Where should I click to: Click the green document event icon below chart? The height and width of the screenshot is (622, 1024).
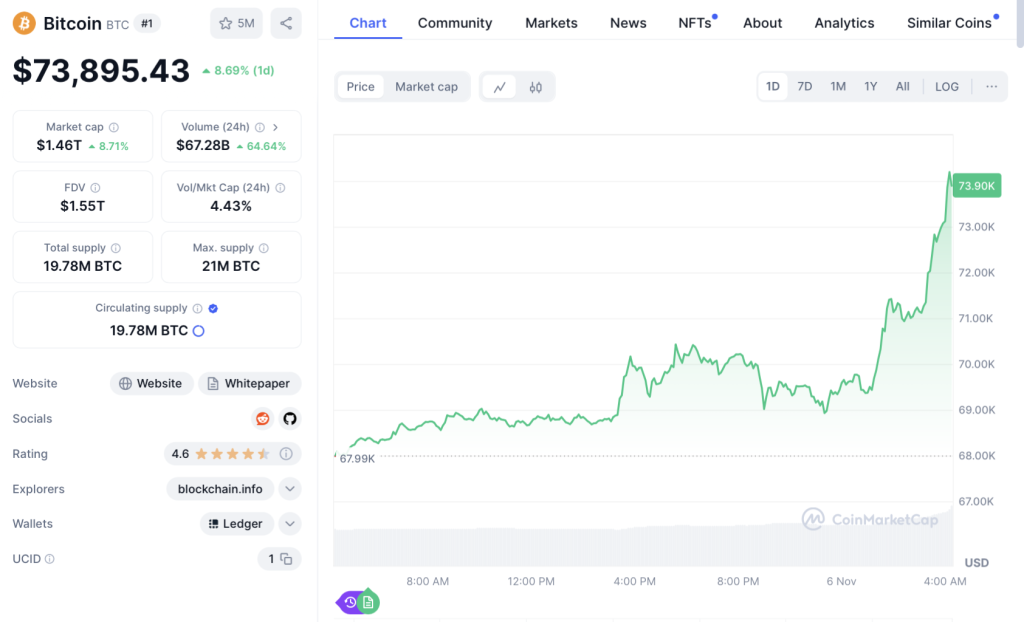coord(368,602)
